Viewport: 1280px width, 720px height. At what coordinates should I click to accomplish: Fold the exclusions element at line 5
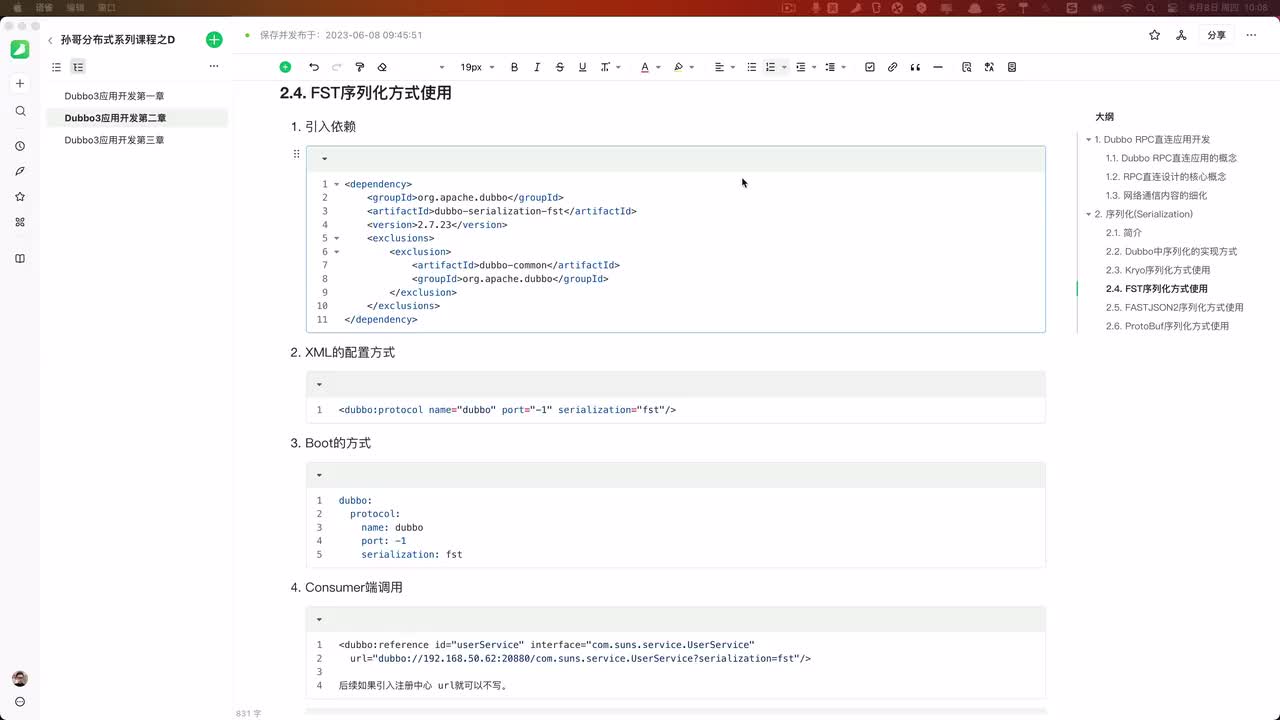pos(337,238)
